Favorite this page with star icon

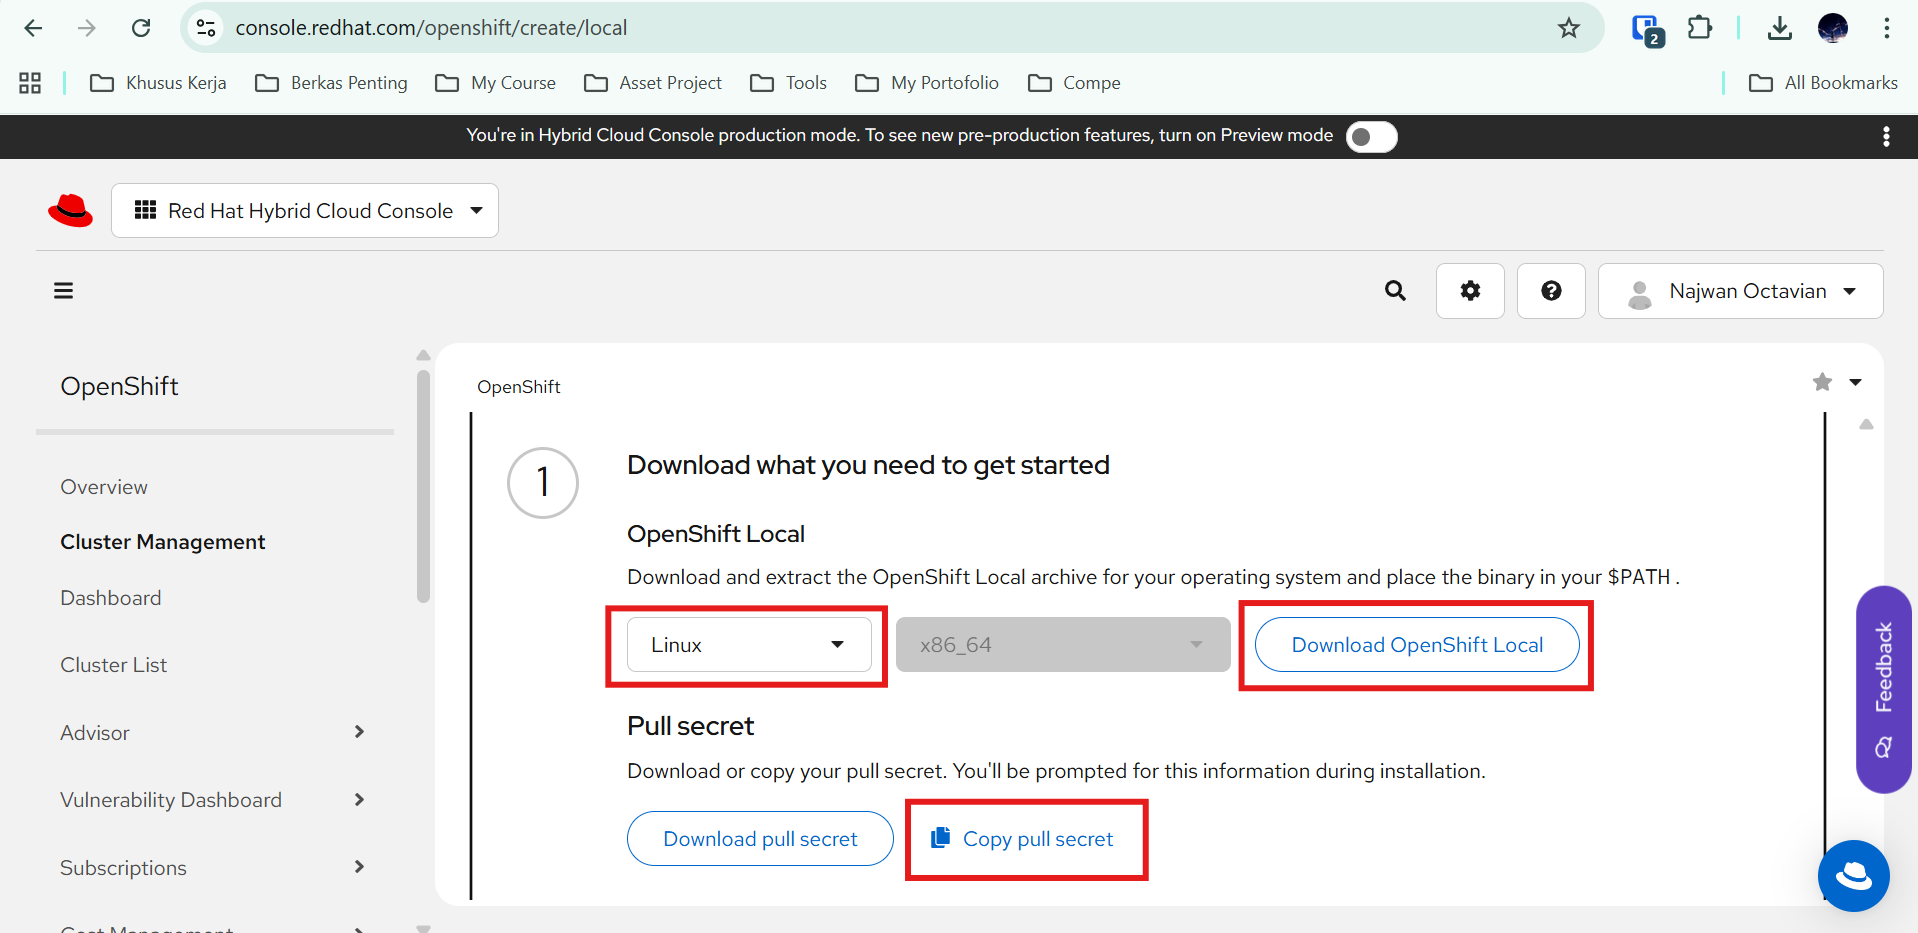[x=1822, y=382]
